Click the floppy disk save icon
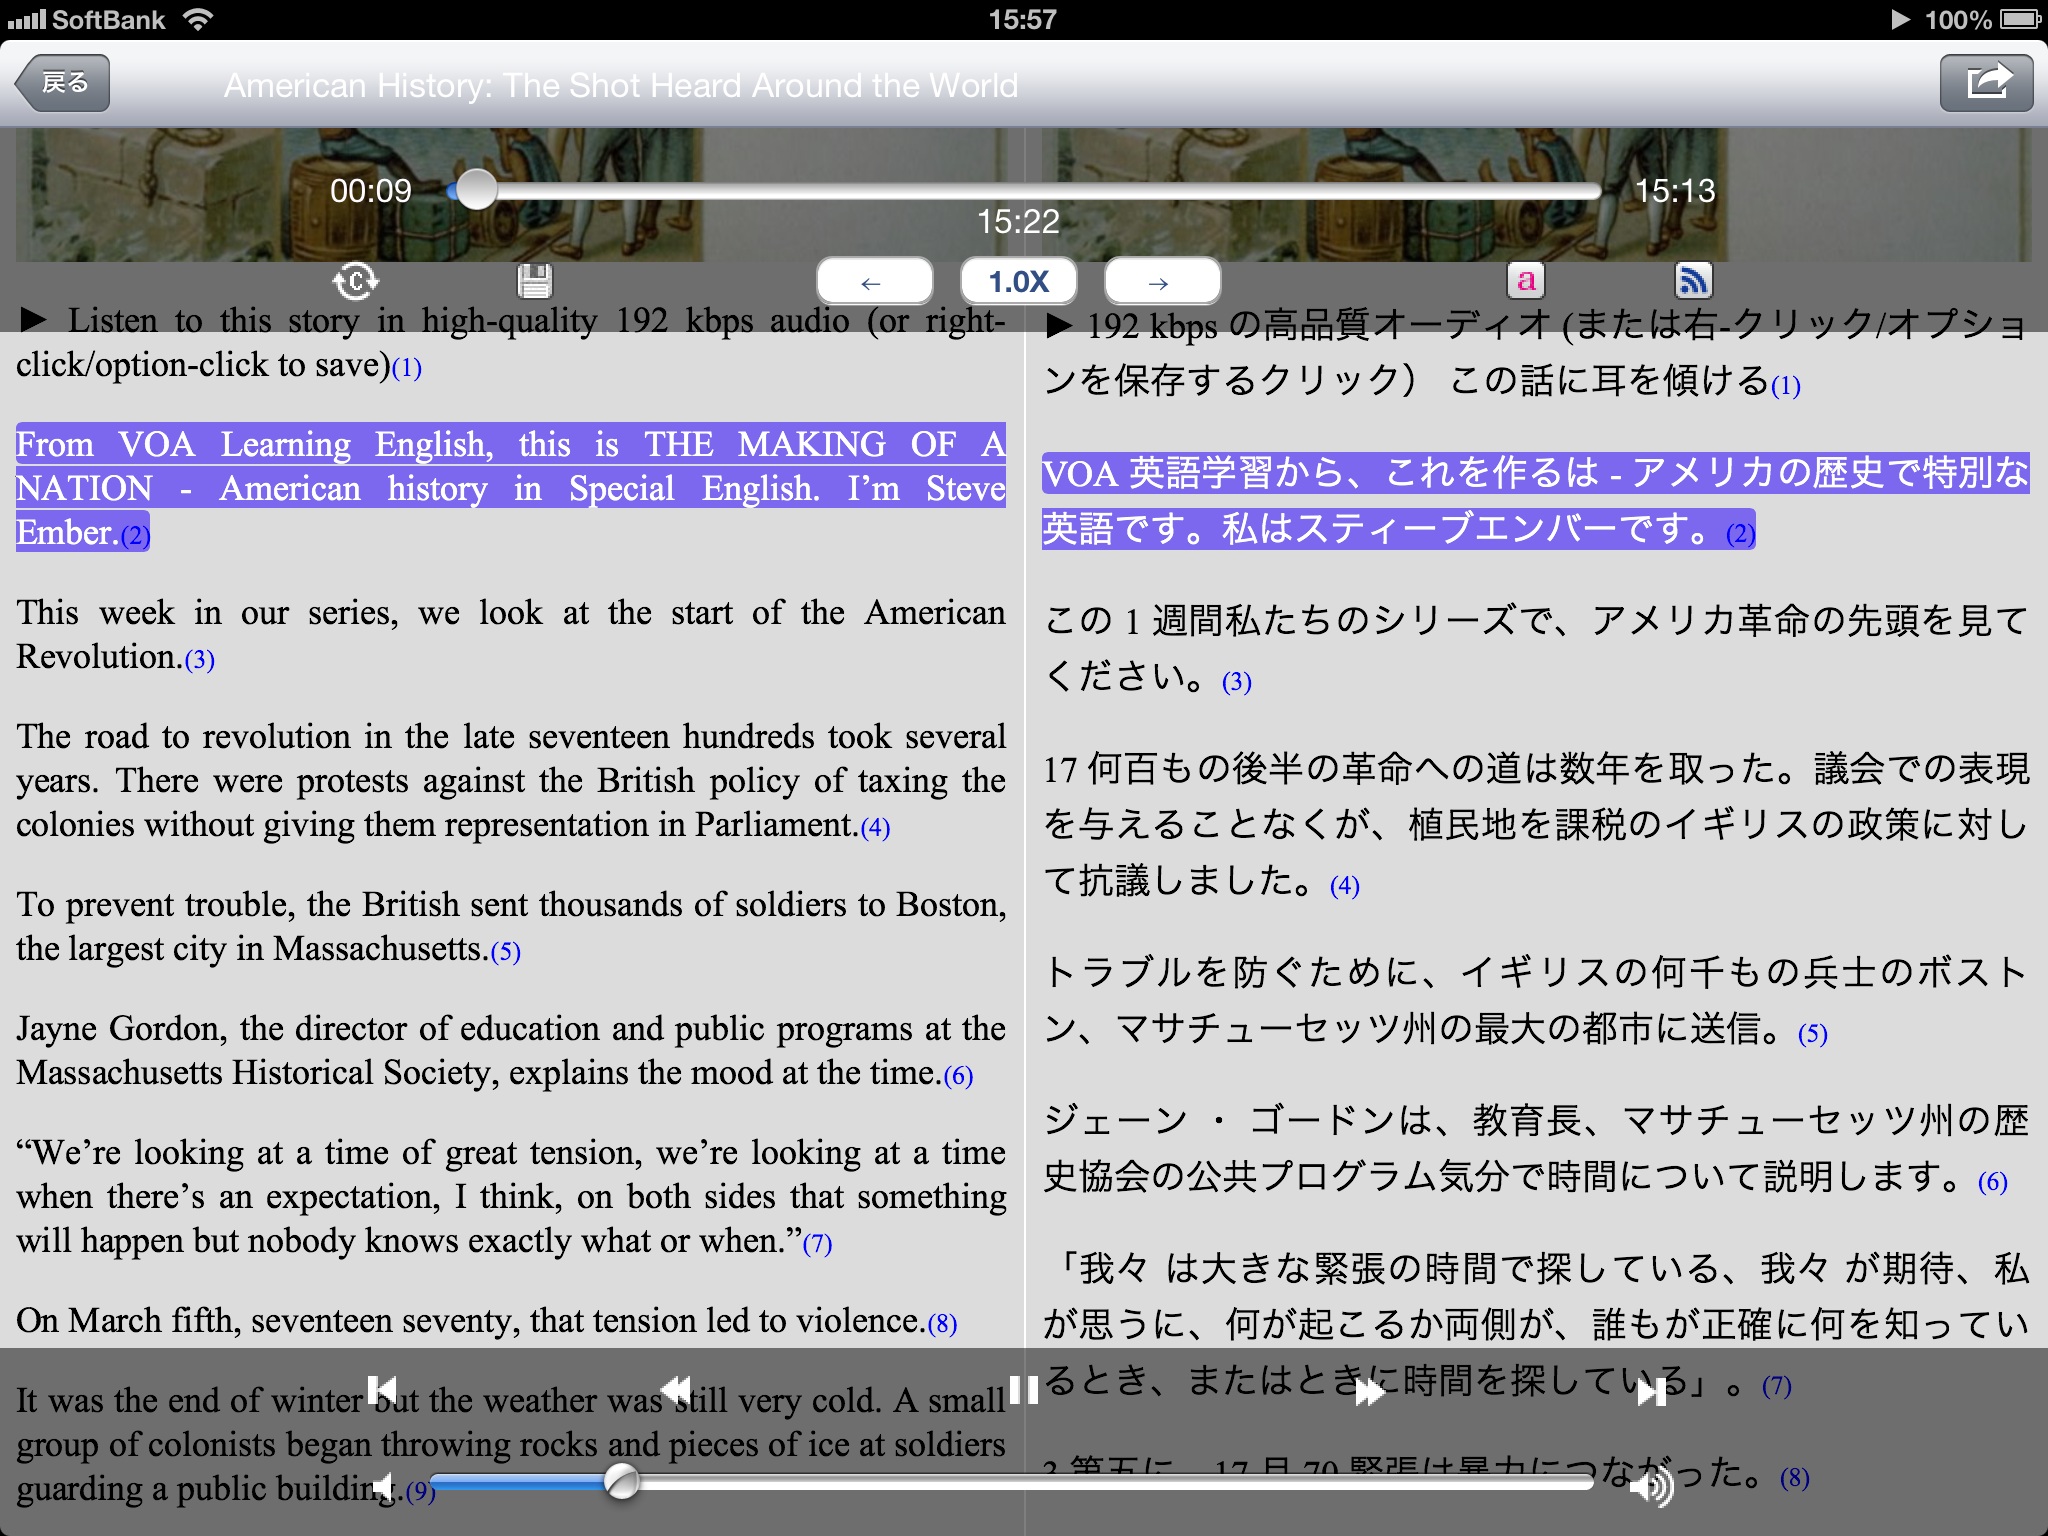 [x=535, y=282]
